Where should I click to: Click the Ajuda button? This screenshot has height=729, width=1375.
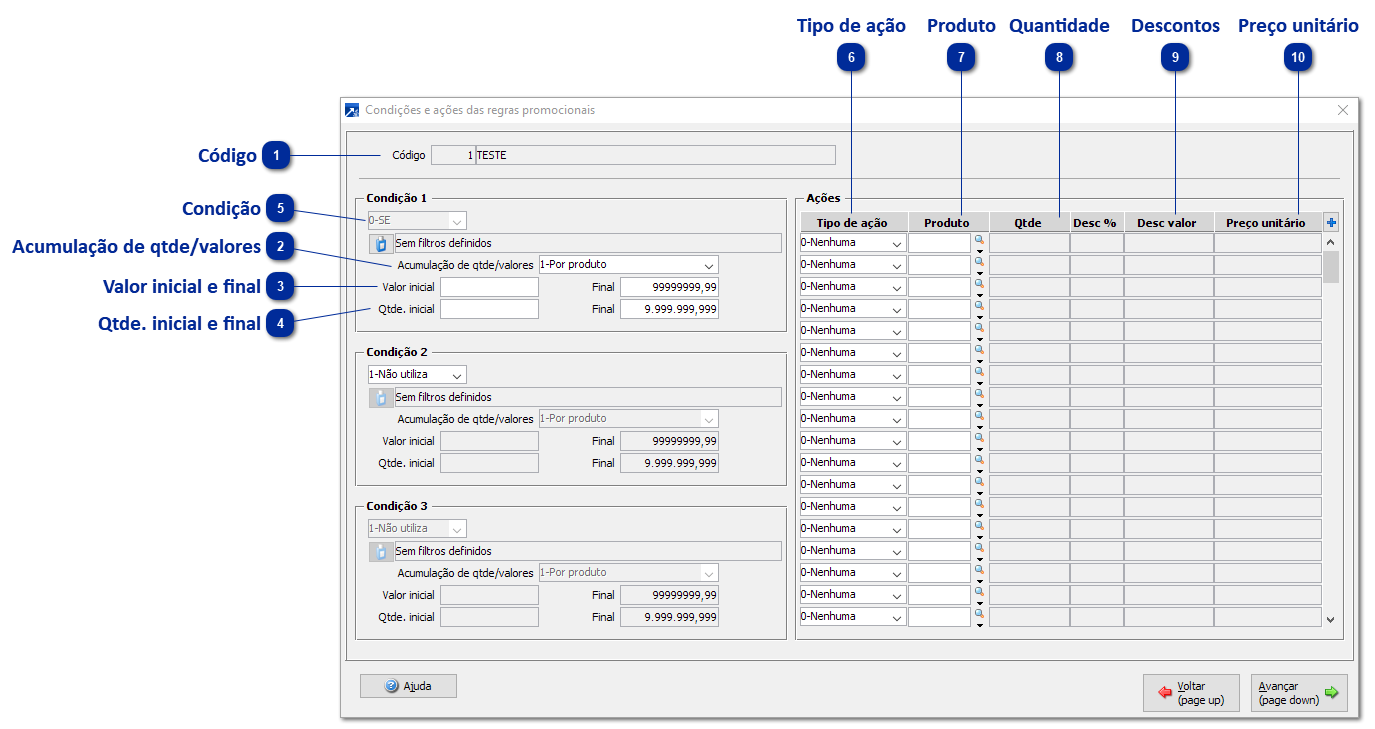[x=408, y=686]
